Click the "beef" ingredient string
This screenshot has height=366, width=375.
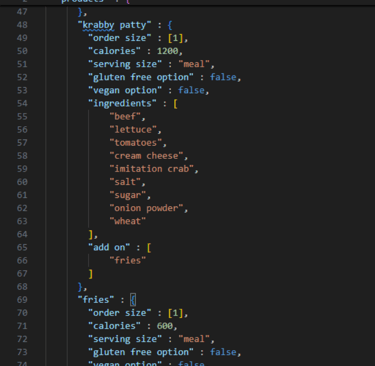tap(125, 116)
